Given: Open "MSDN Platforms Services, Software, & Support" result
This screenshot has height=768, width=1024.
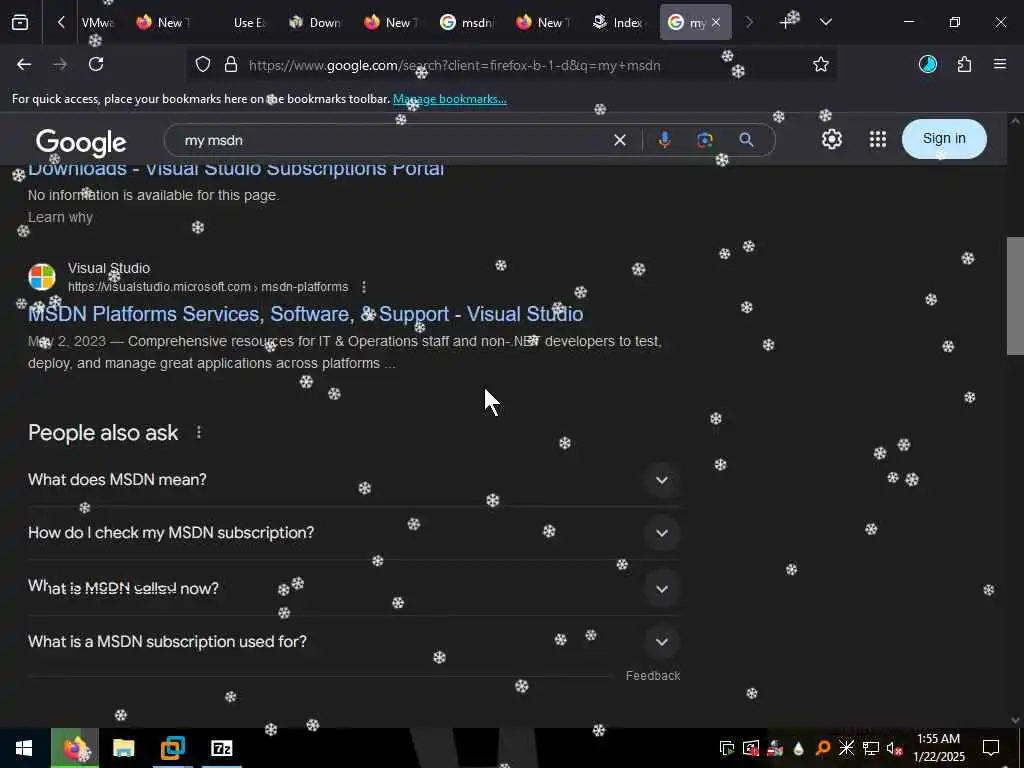Looking at the screenshot, I should tap(306, 314).
